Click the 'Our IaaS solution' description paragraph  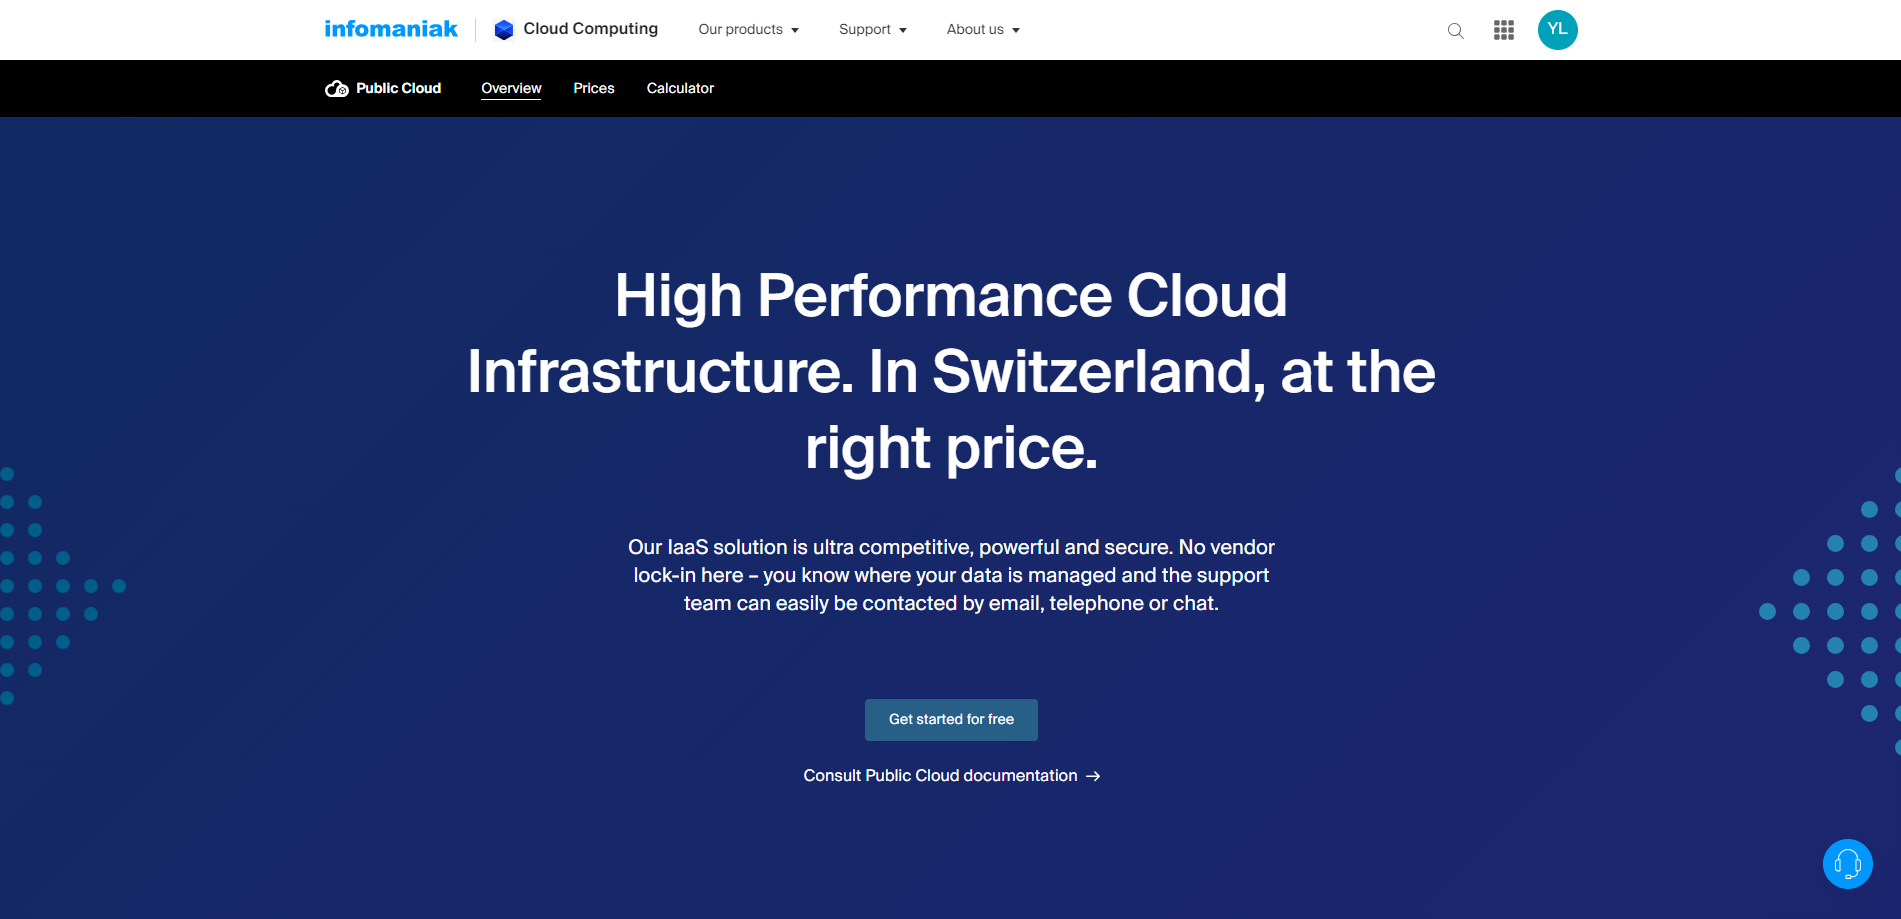pyautogui.click(x=951, y=575)
